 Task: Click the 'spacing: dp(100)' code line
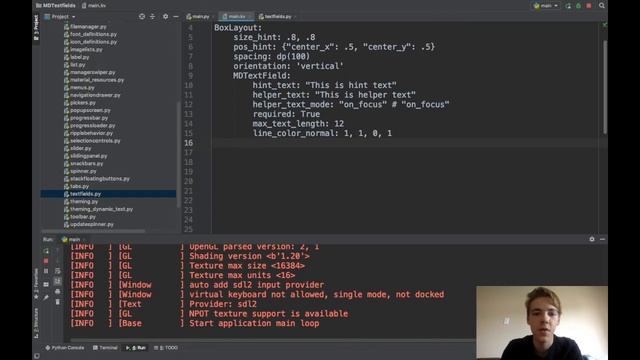(271, 57)
